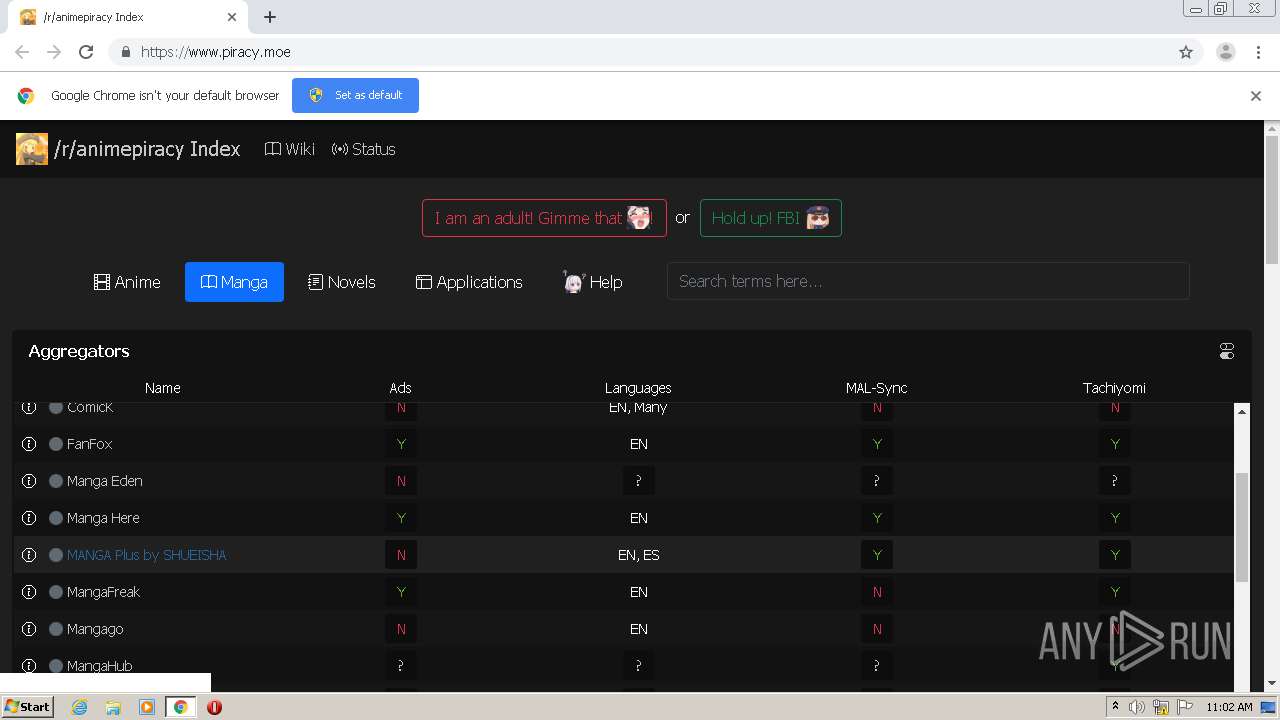Click the animepiracy site logo avatar

[x=32, y=149]
